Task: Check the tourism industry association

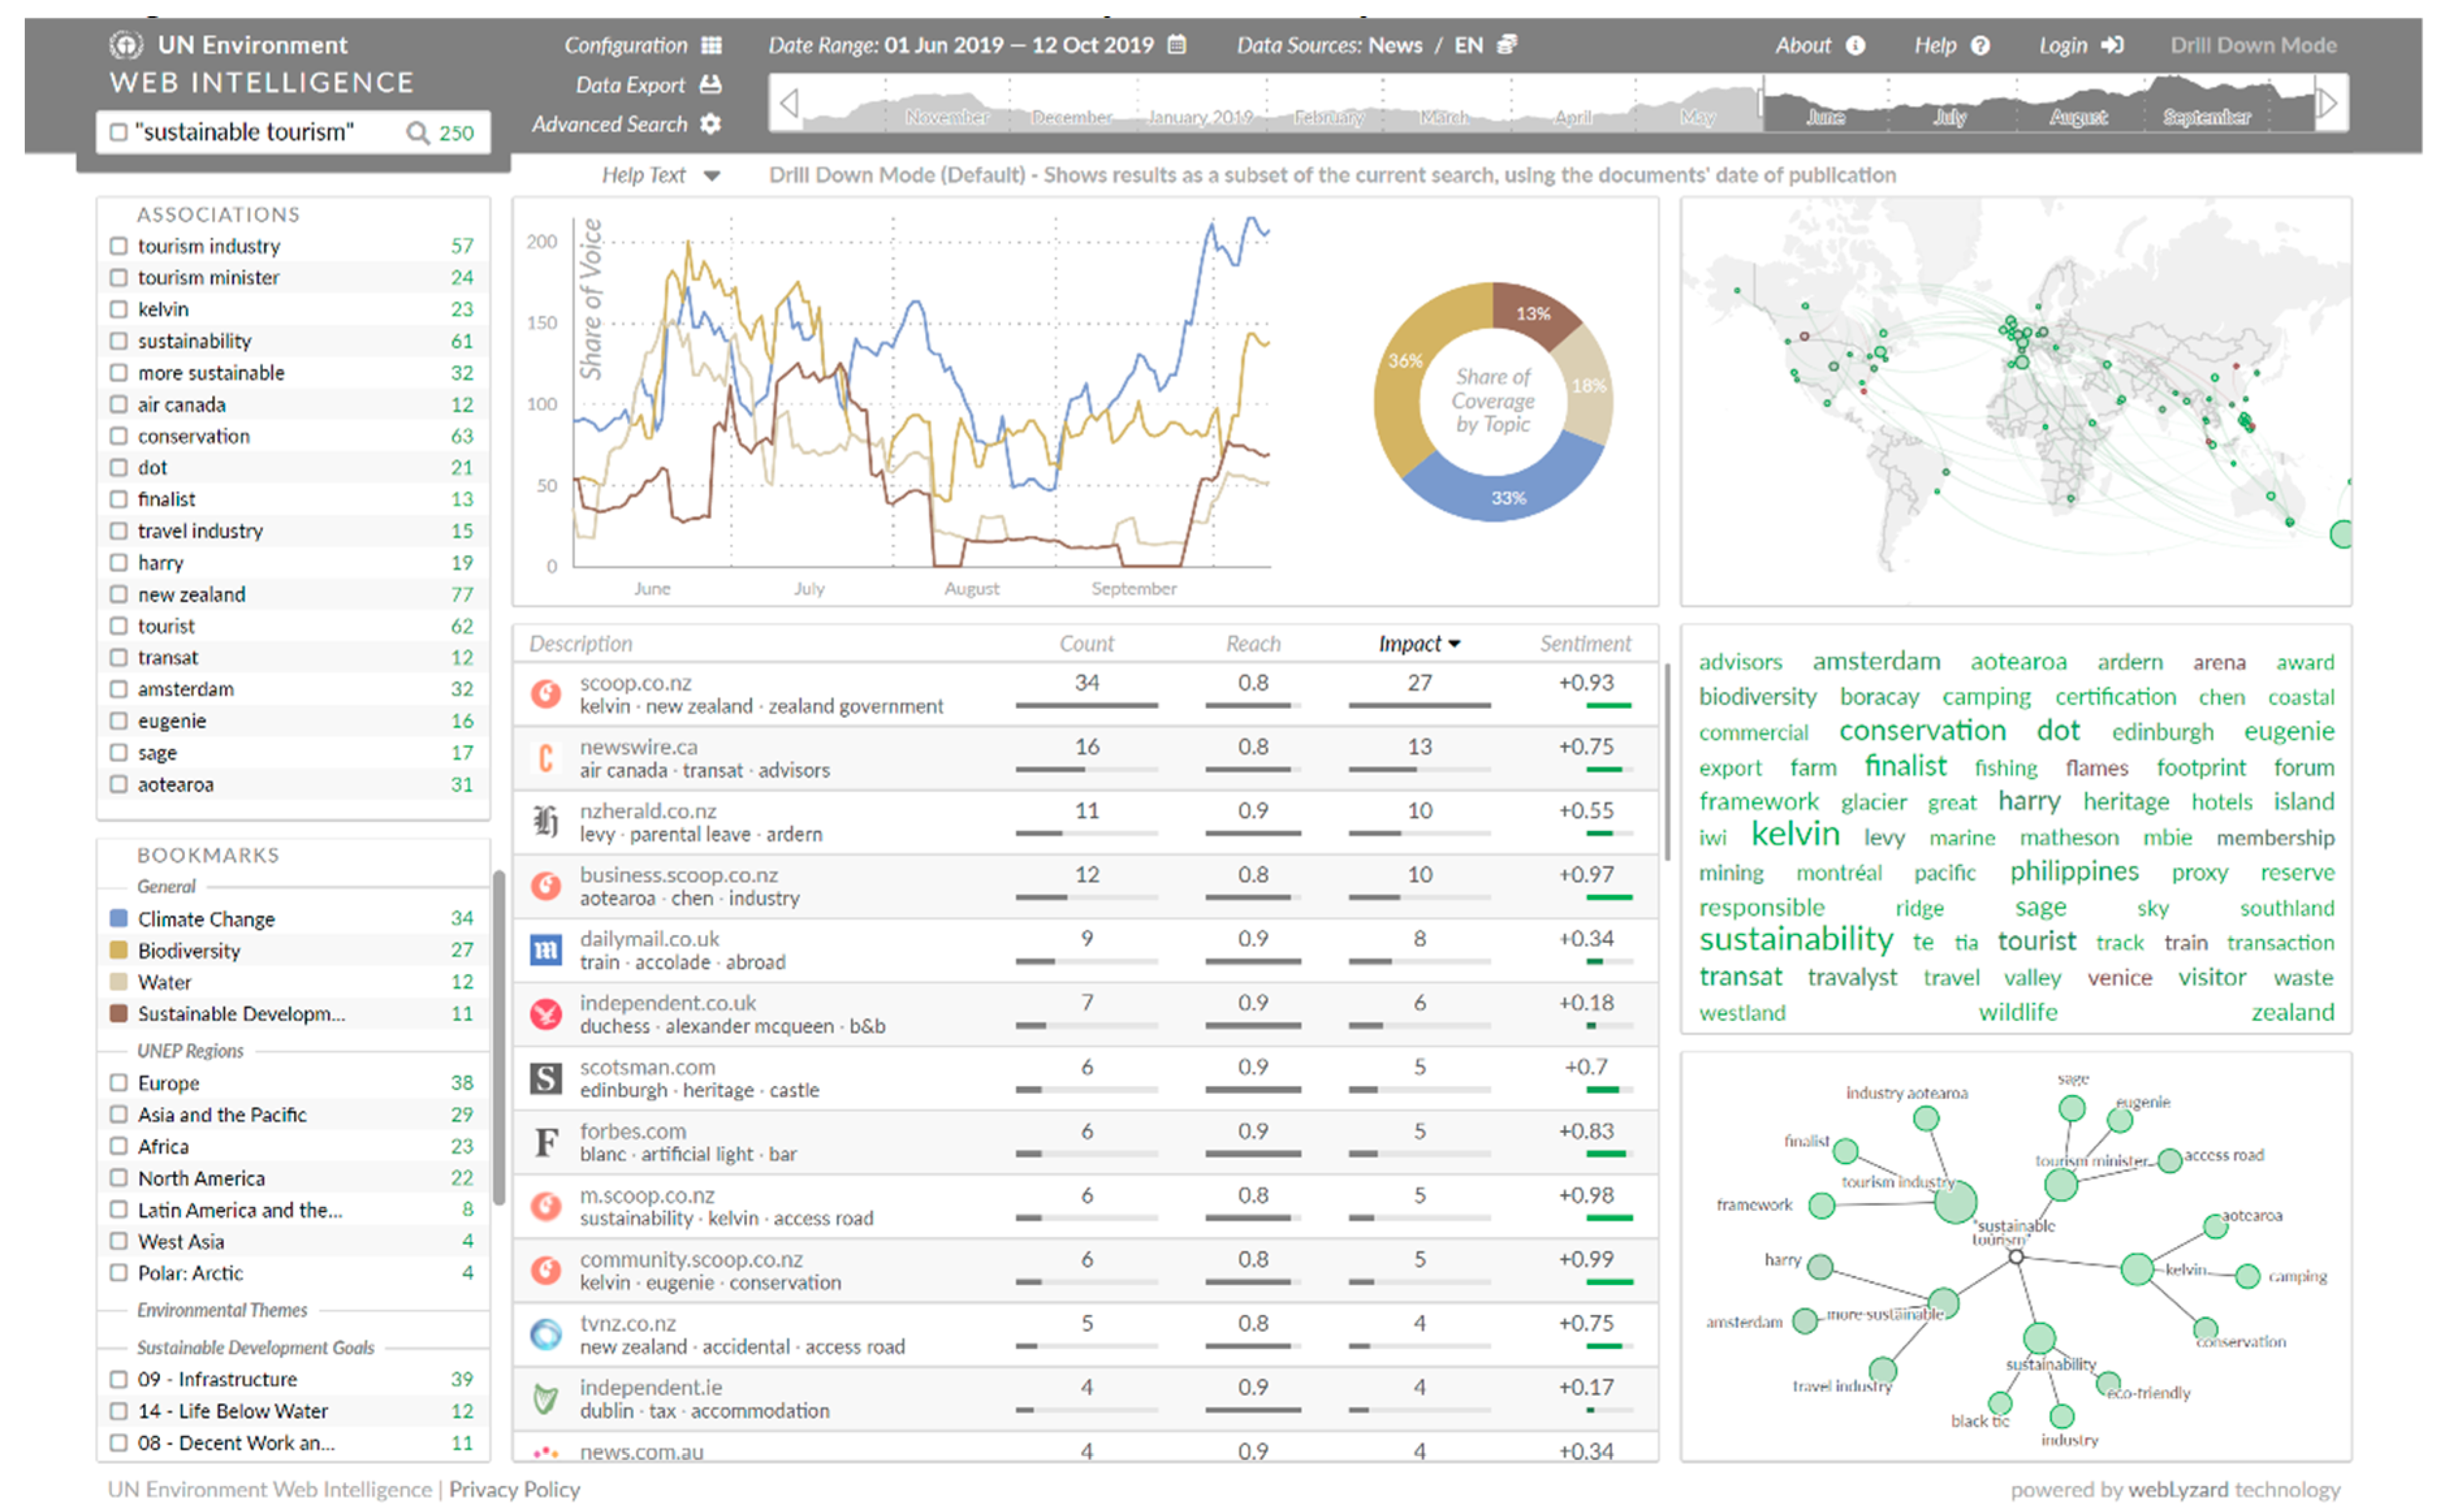Action: coord(118,246)
